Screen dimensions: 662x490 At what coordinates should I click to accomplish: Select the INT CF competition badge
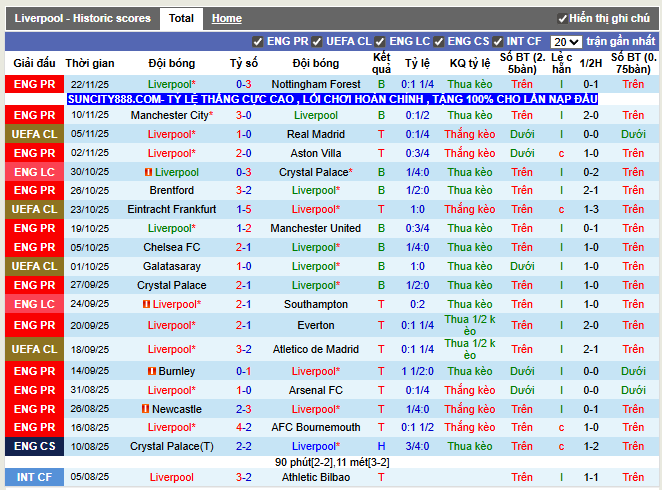[35, 477]
